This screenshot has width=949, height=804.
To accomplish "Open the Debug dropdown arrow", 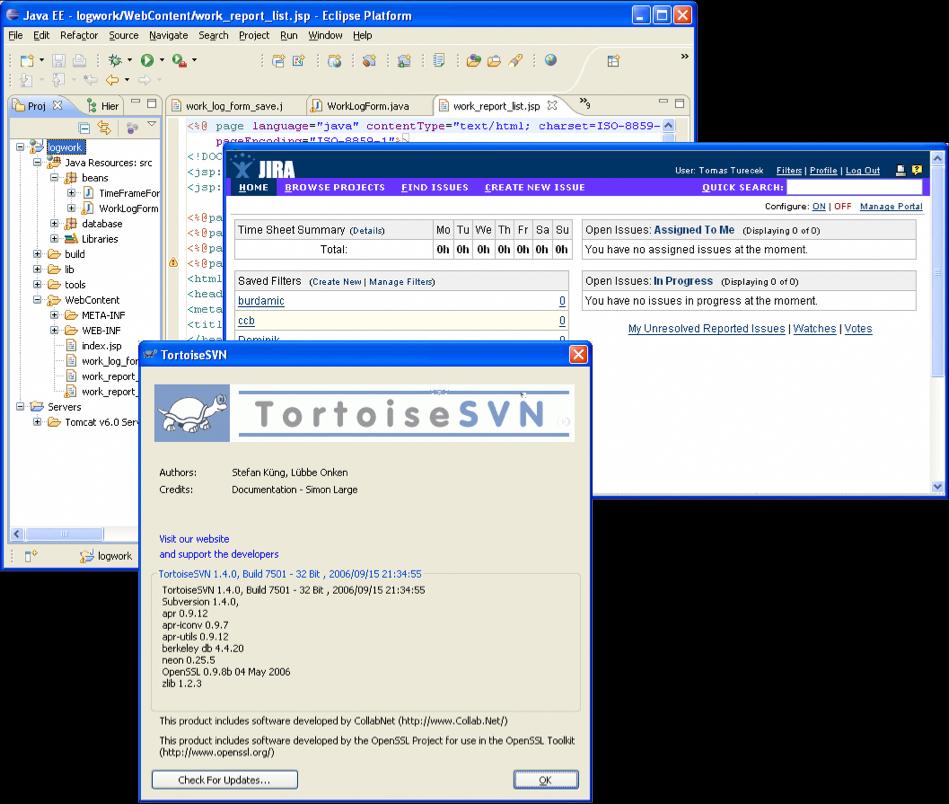I will pyautogui.click(x=130, y=60).
